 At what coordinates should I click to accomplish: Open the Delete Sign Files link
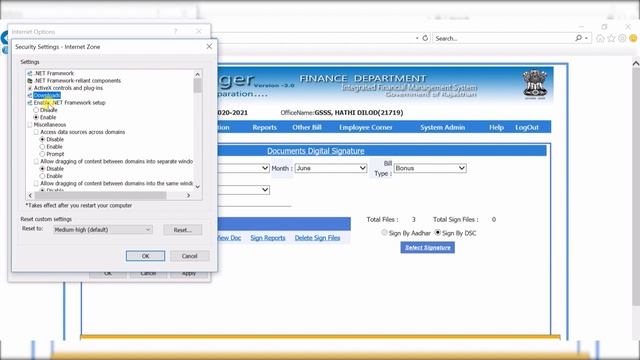pos(317,238)
